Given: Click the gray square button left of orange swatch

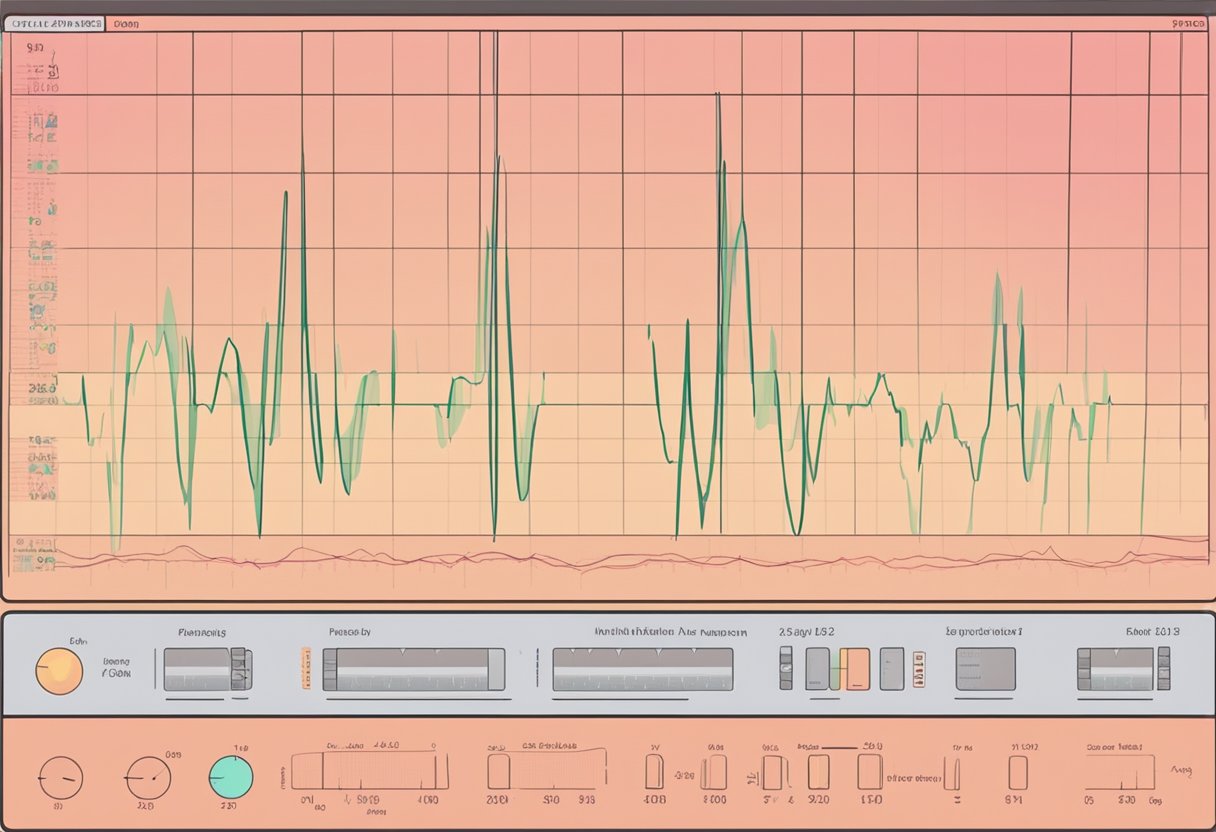Looking at the screenshot, I should point(817,669).
